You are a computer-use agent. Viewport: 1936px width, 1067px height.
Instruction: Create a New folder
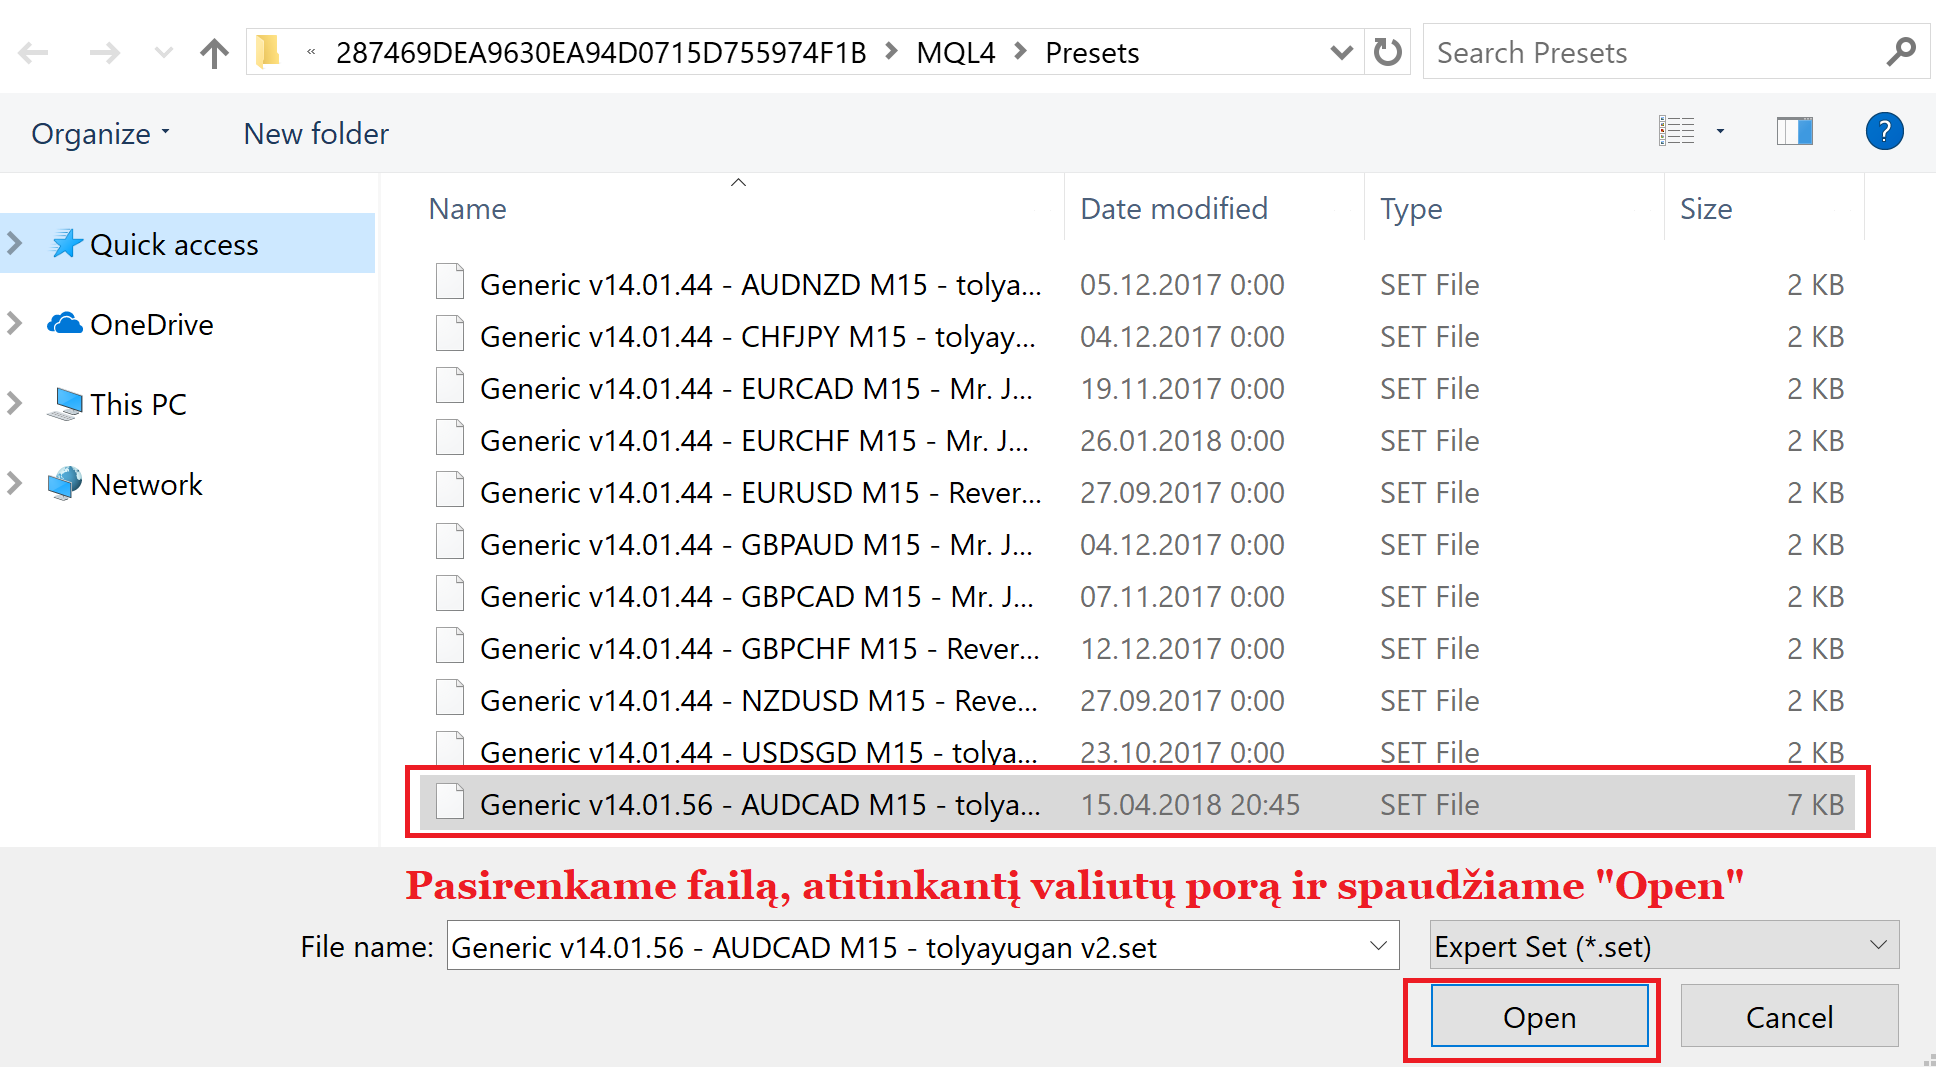316,133
